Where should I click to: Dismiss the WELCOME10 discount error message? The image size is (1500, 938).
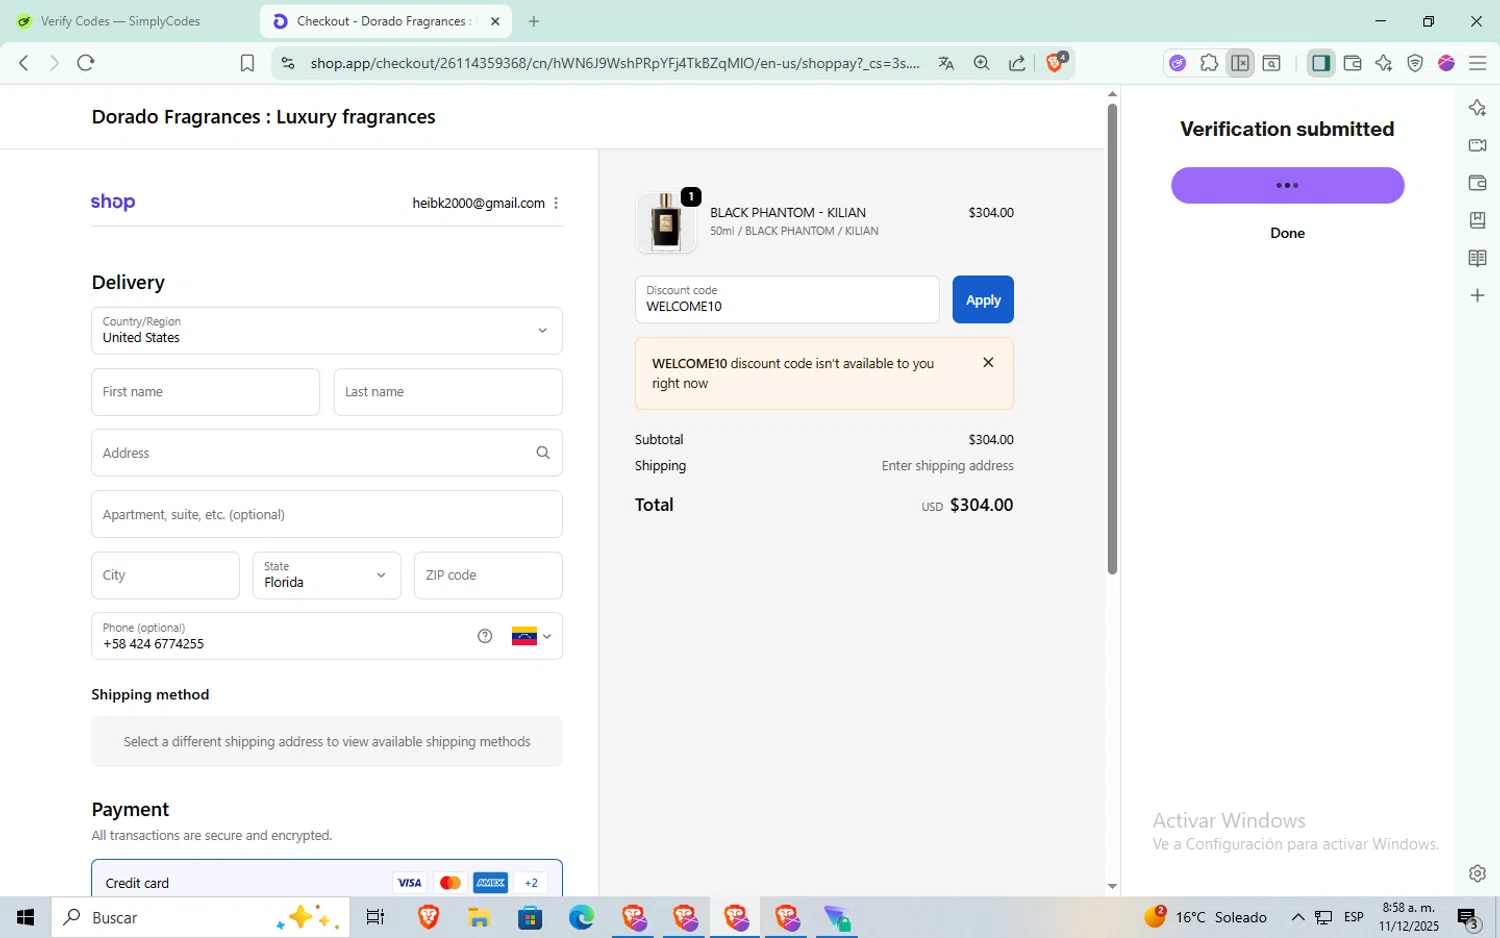[x=988, y=363]
